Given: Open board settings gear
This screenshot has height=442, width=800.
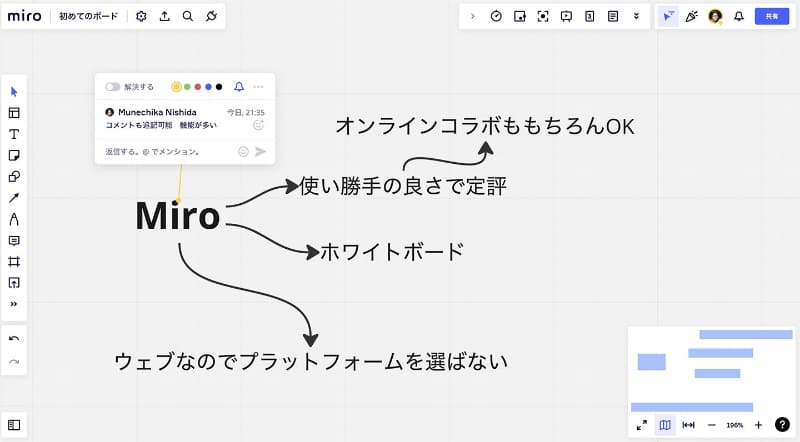Looking at the screenshot, I should [141, 16].
